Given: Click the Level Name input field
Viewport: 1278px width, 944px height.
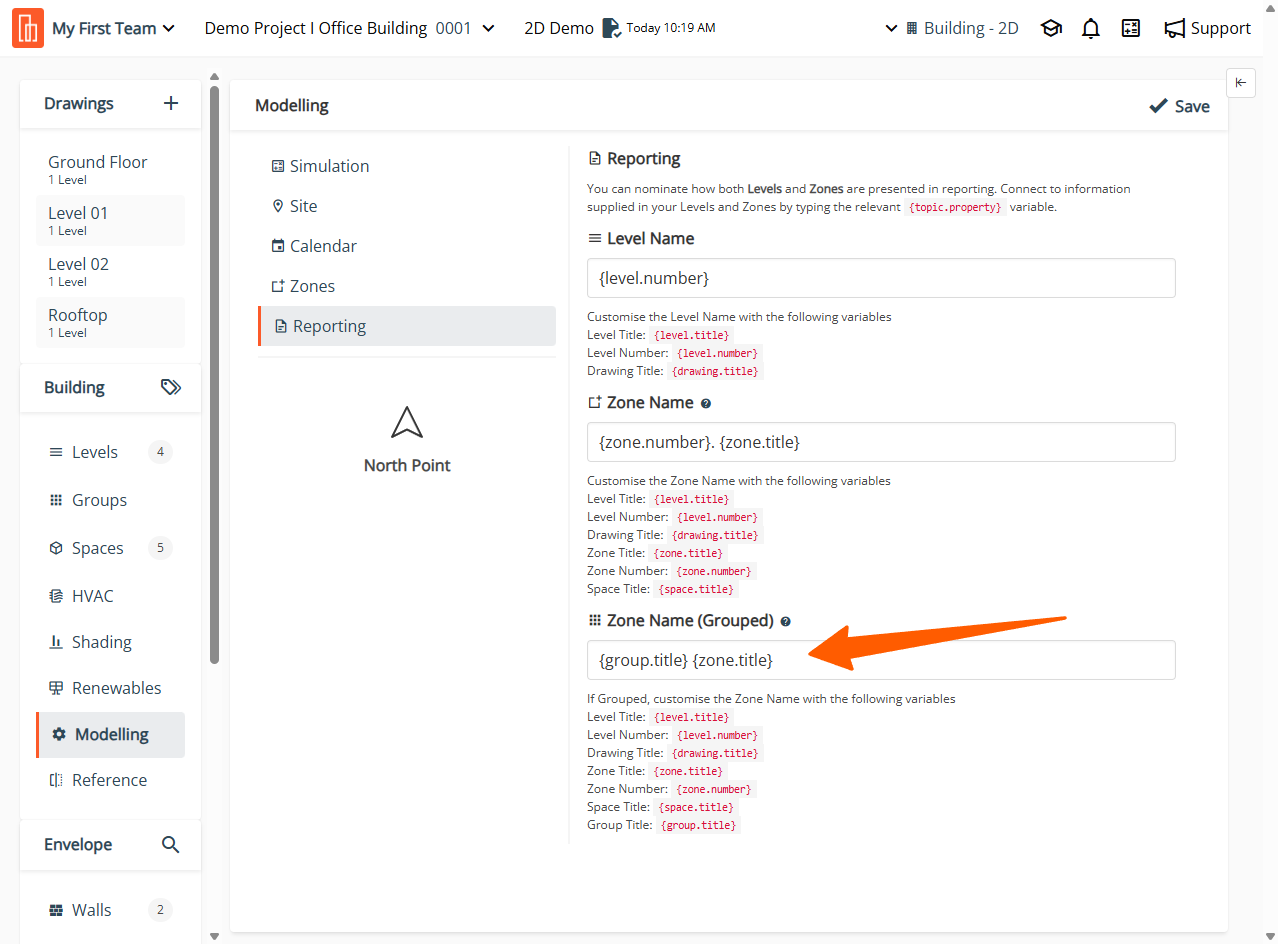Looking at the screenshot, I should pyautogui.click(x=880, y=278).
